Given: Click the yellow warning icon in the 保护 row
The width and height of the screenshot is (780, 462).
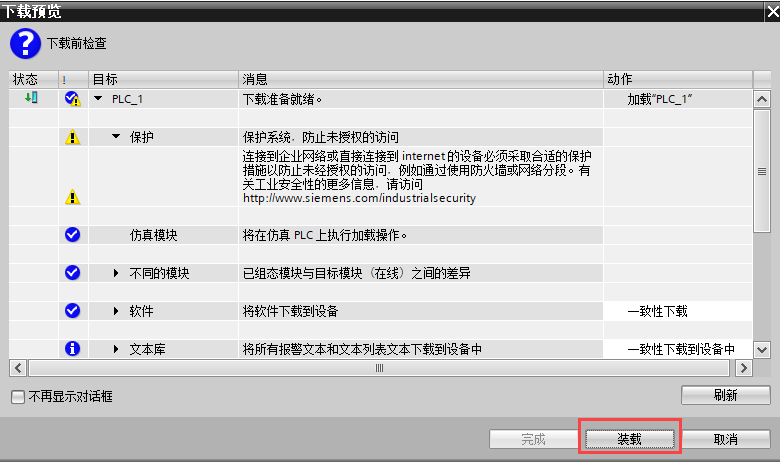Looking at the screenshot, I should 72,137.
